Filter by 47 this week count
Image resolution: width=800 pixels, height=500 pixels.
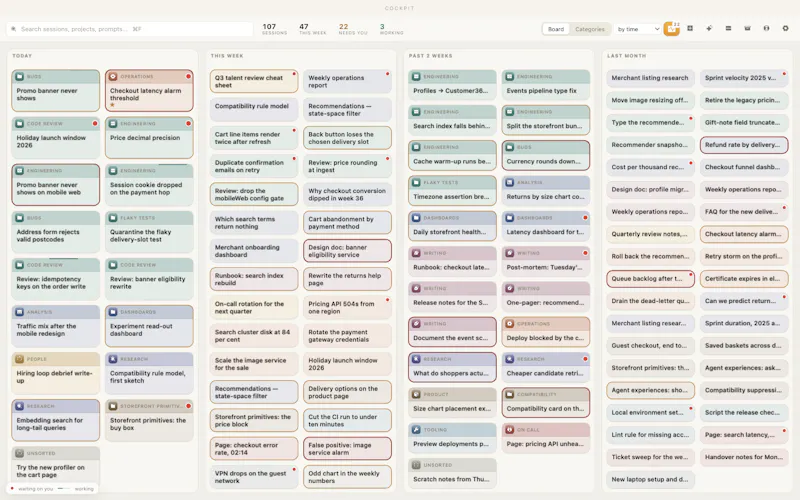[x=312, y=29]
